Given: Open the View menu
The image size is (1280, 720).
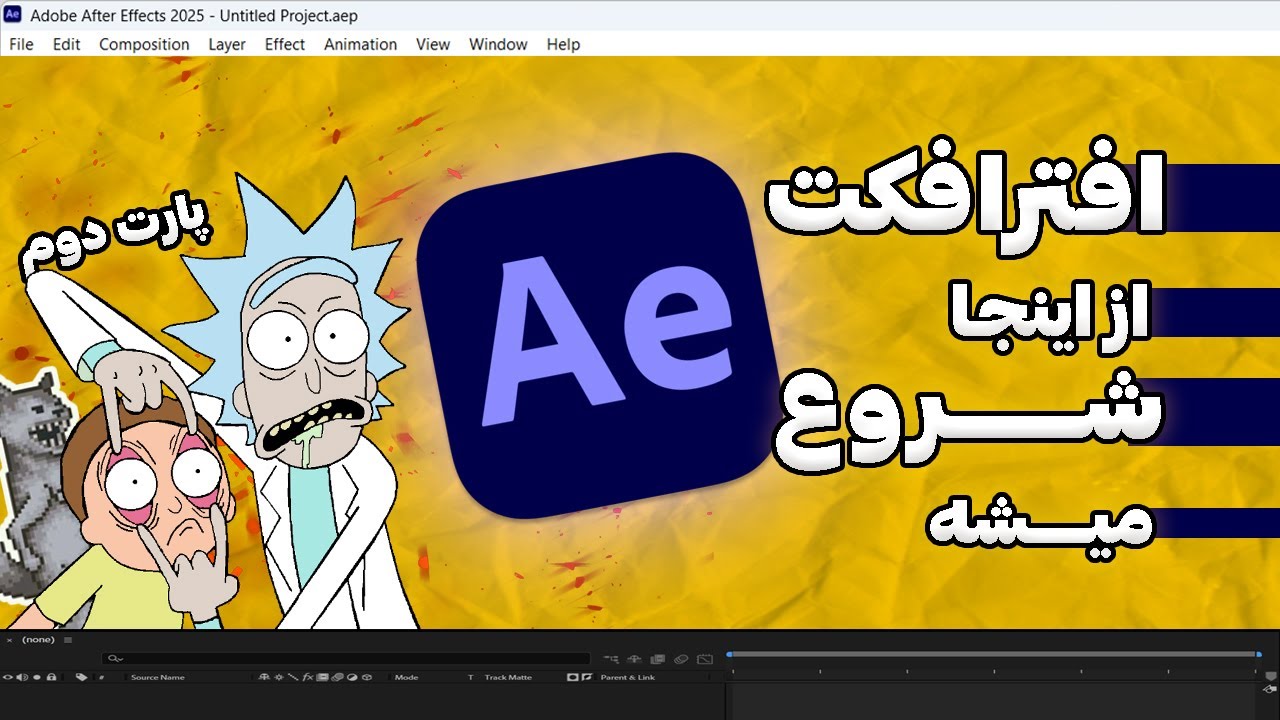Looking at the screenshot, I should pos(433,44).
